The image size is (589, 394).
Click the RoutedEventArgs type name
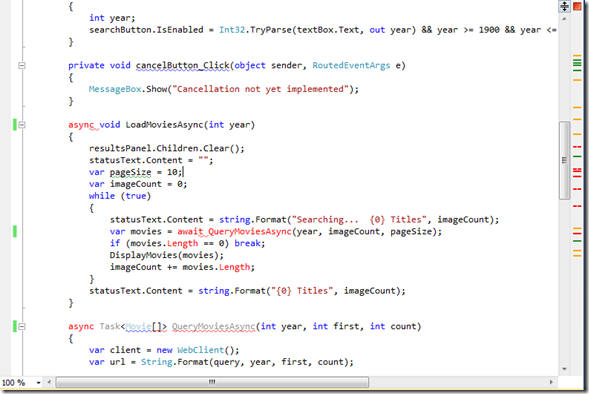pyautogui.click(x=351, y=65)
